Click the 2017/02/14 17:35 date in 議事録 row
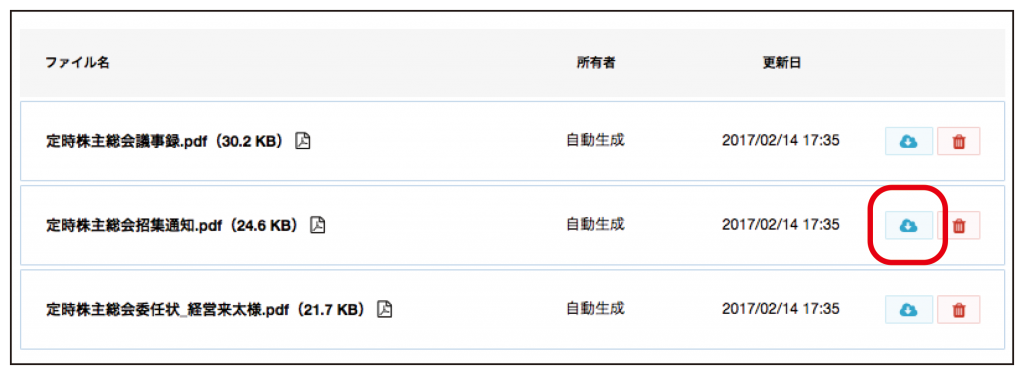The height and width of the screenshot is (375, 1024). 780,140
